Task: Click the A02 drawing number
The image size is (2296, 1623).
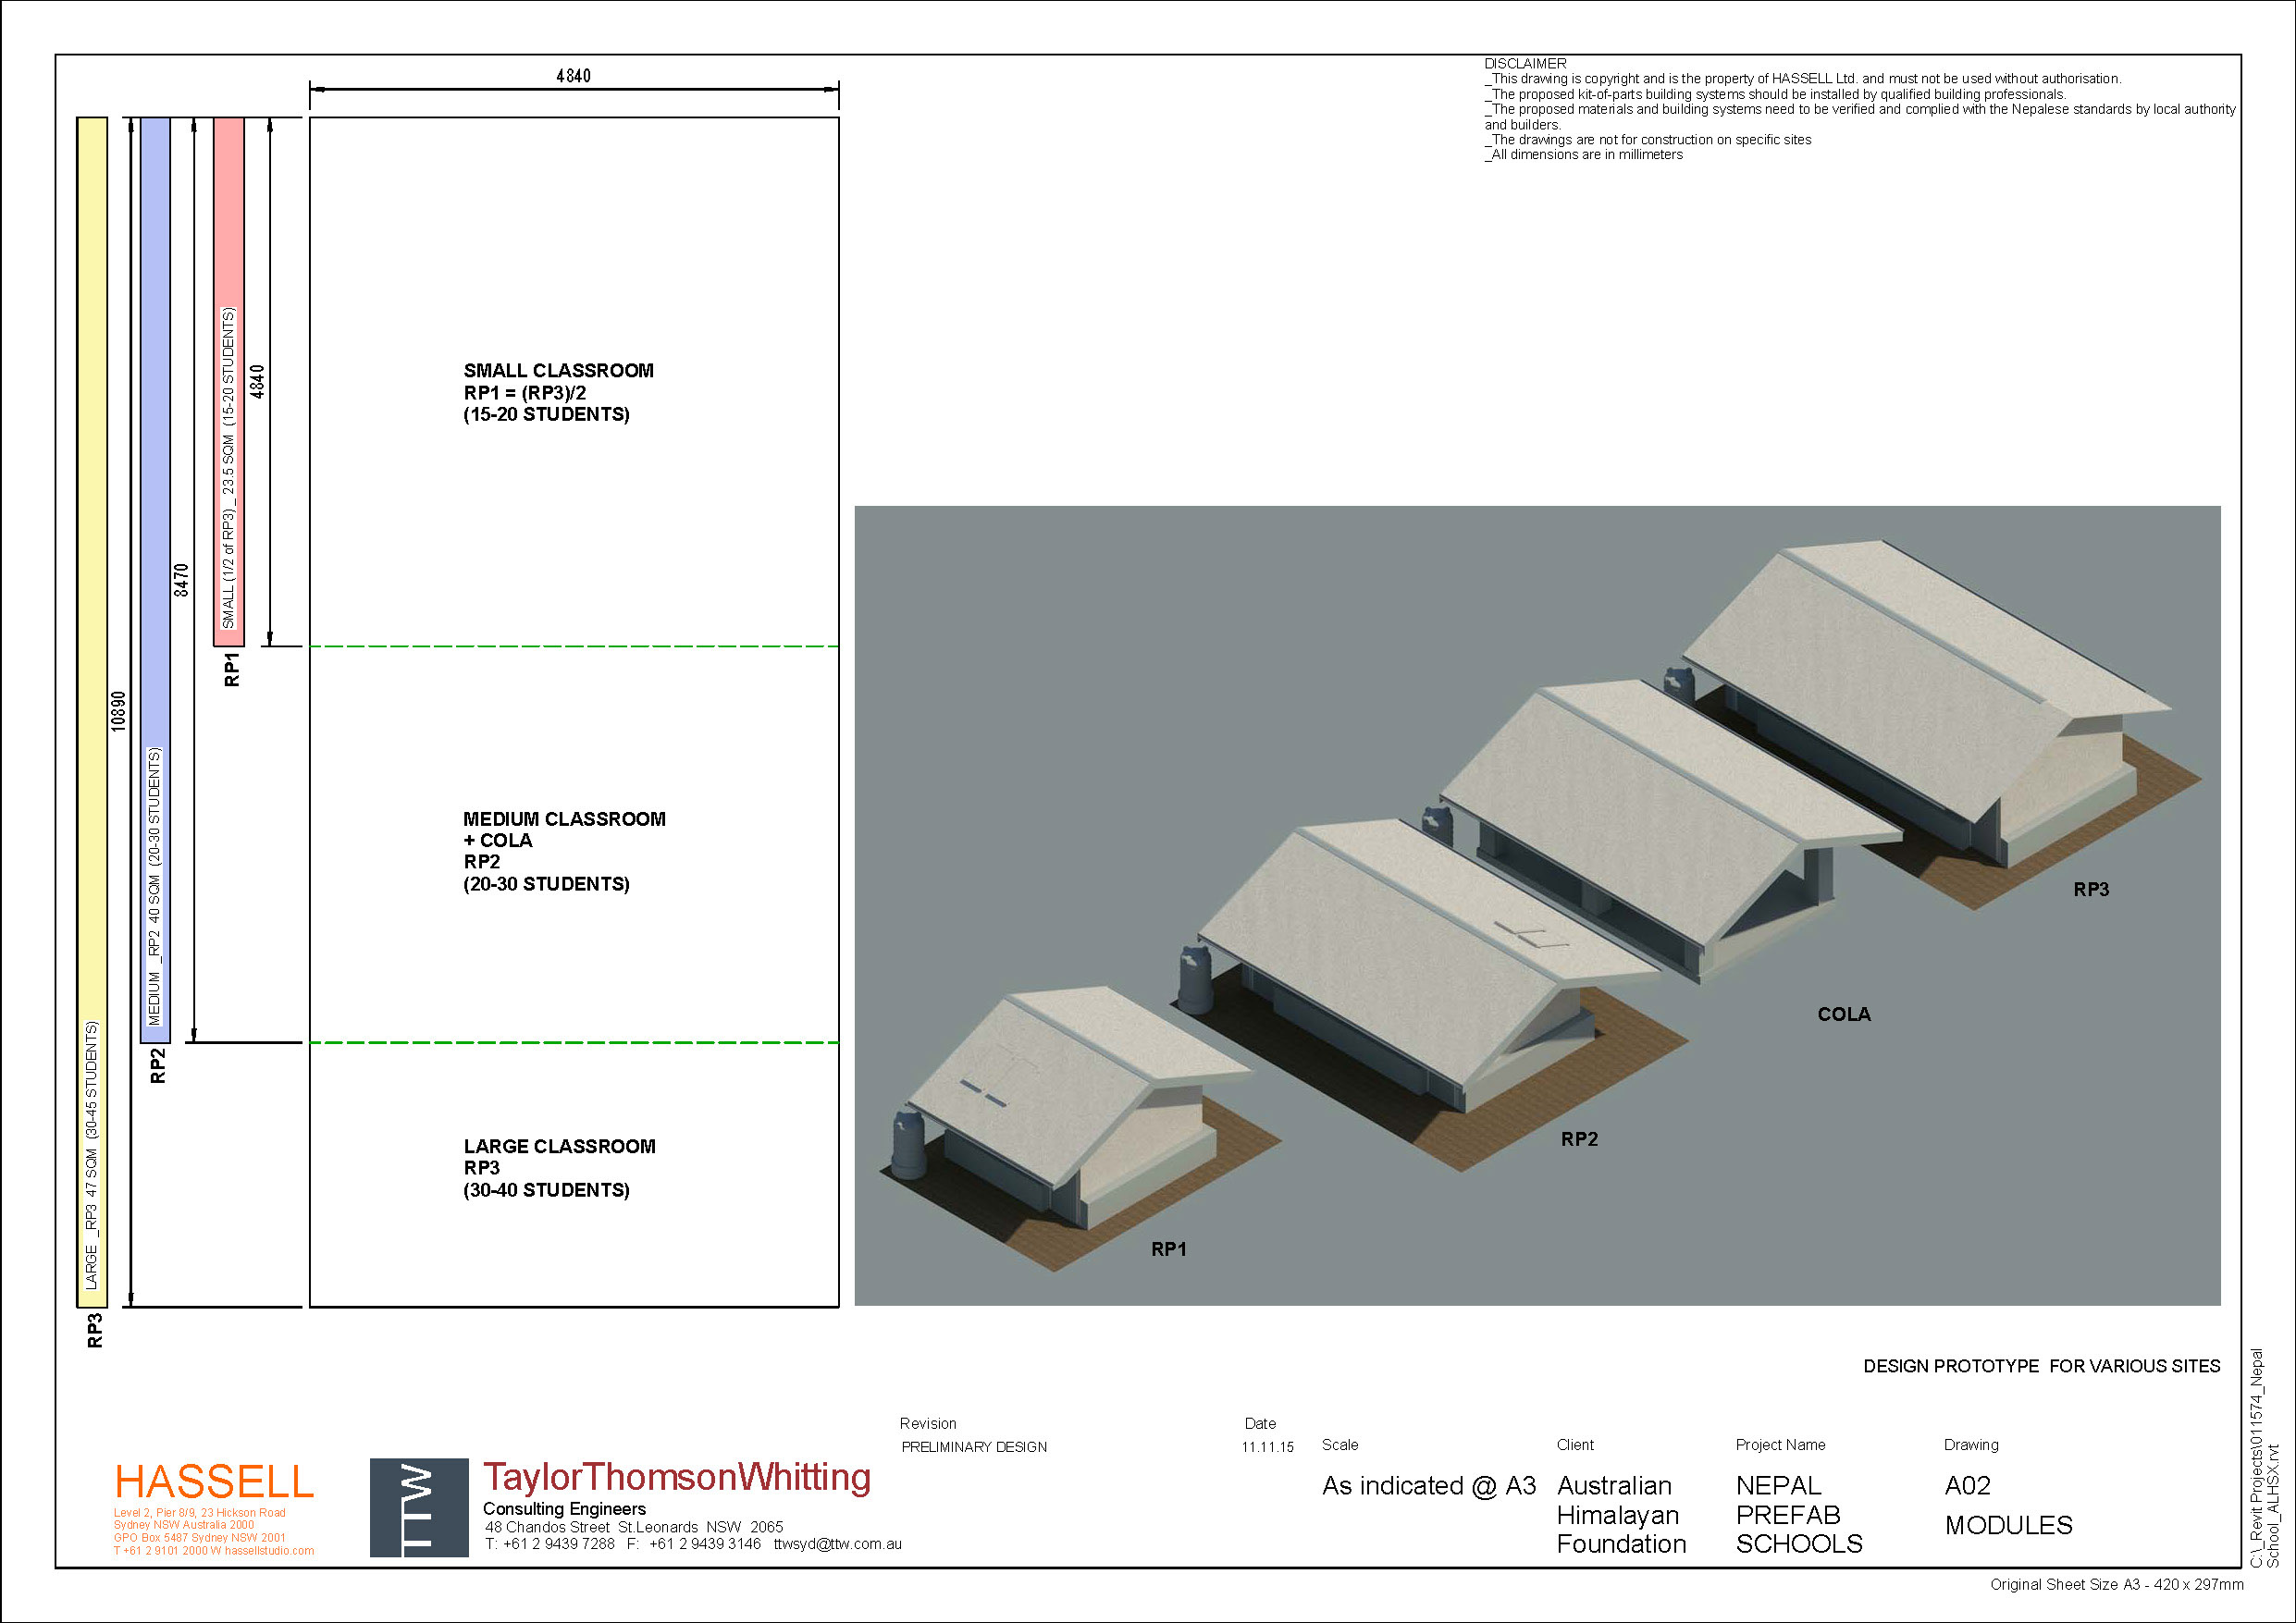Action: (1967, 1485)
